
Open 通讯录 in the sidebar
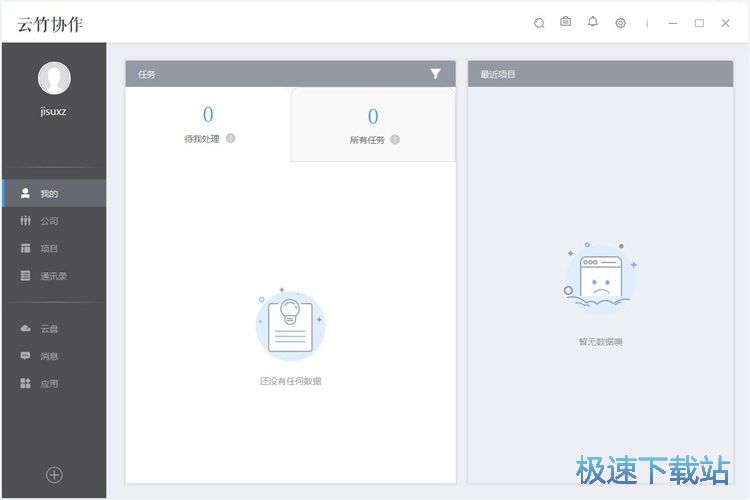54,276
